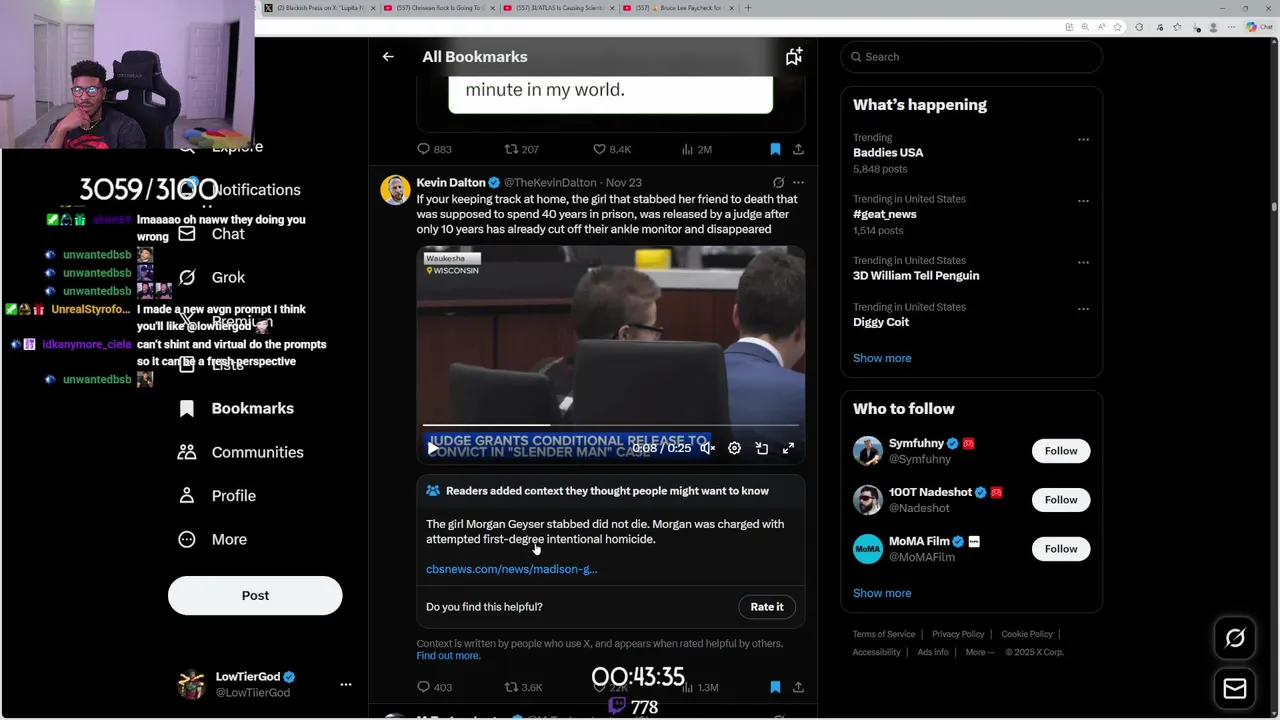The height and width of the screenshot is (720, 1280).
Task: Switch to the Bruce Lee Paycheck tab
Action: point(677,8)
